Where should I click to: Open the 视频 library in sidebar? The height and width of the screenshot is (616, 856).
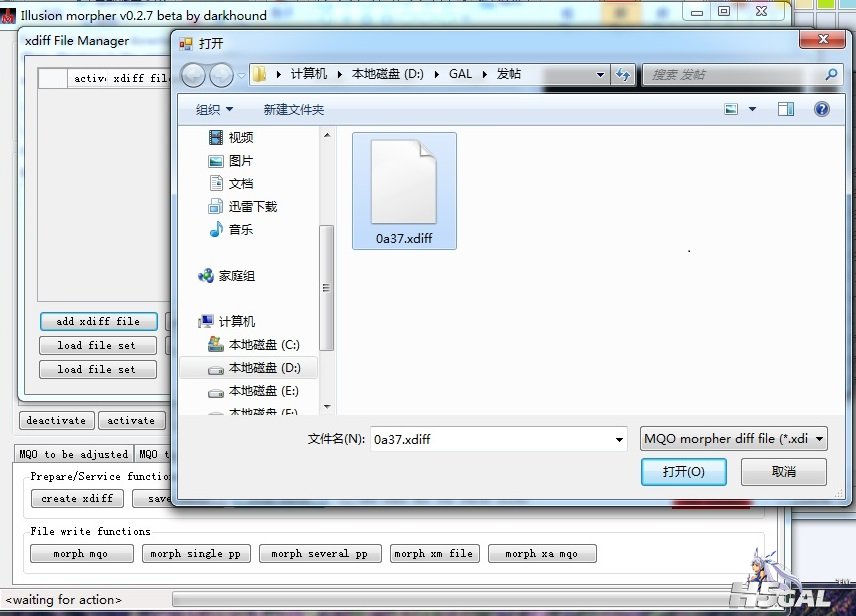coord(240,138)
